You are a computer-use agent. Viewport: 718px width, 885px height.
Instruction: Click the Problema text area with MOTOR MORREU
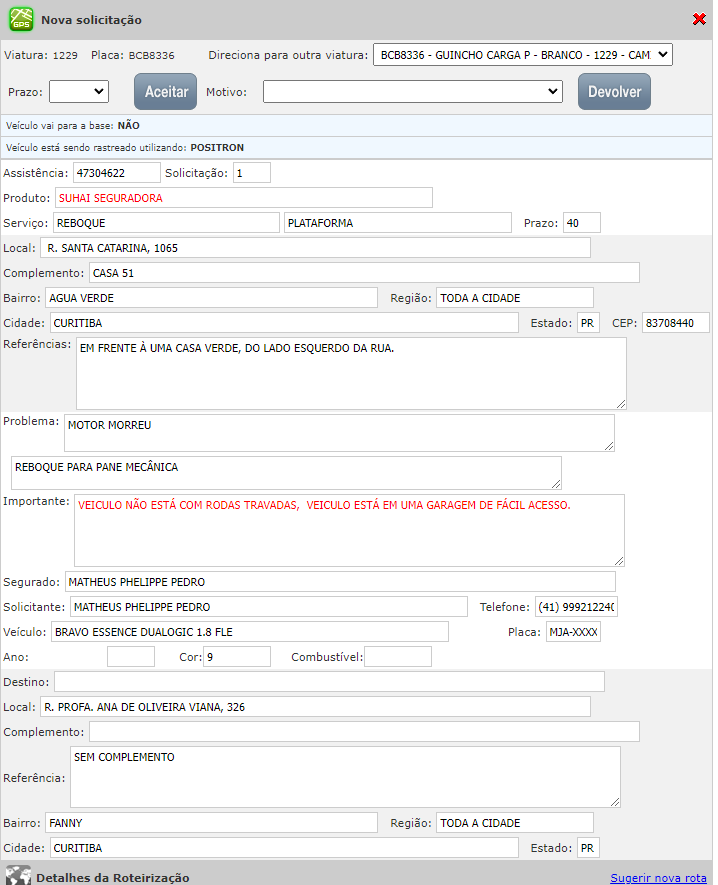click(x=339, y=433)
